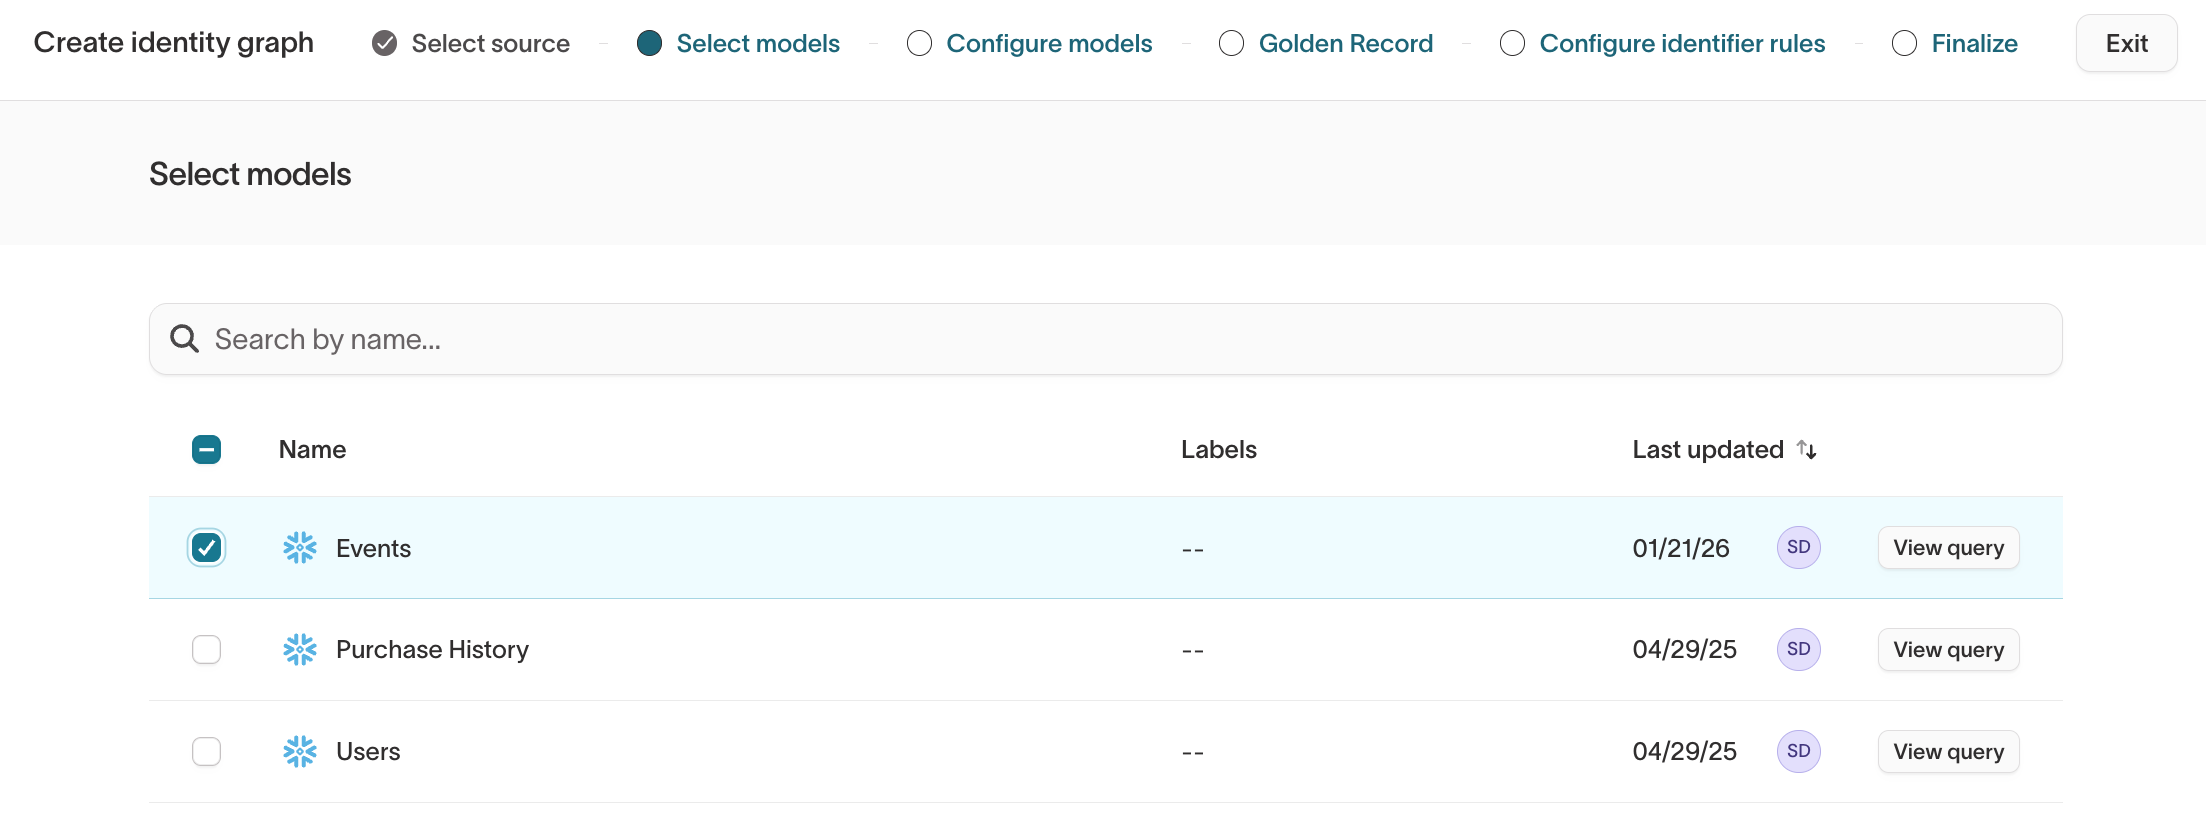Check the Purchase History checkbox

click(206, 650)
